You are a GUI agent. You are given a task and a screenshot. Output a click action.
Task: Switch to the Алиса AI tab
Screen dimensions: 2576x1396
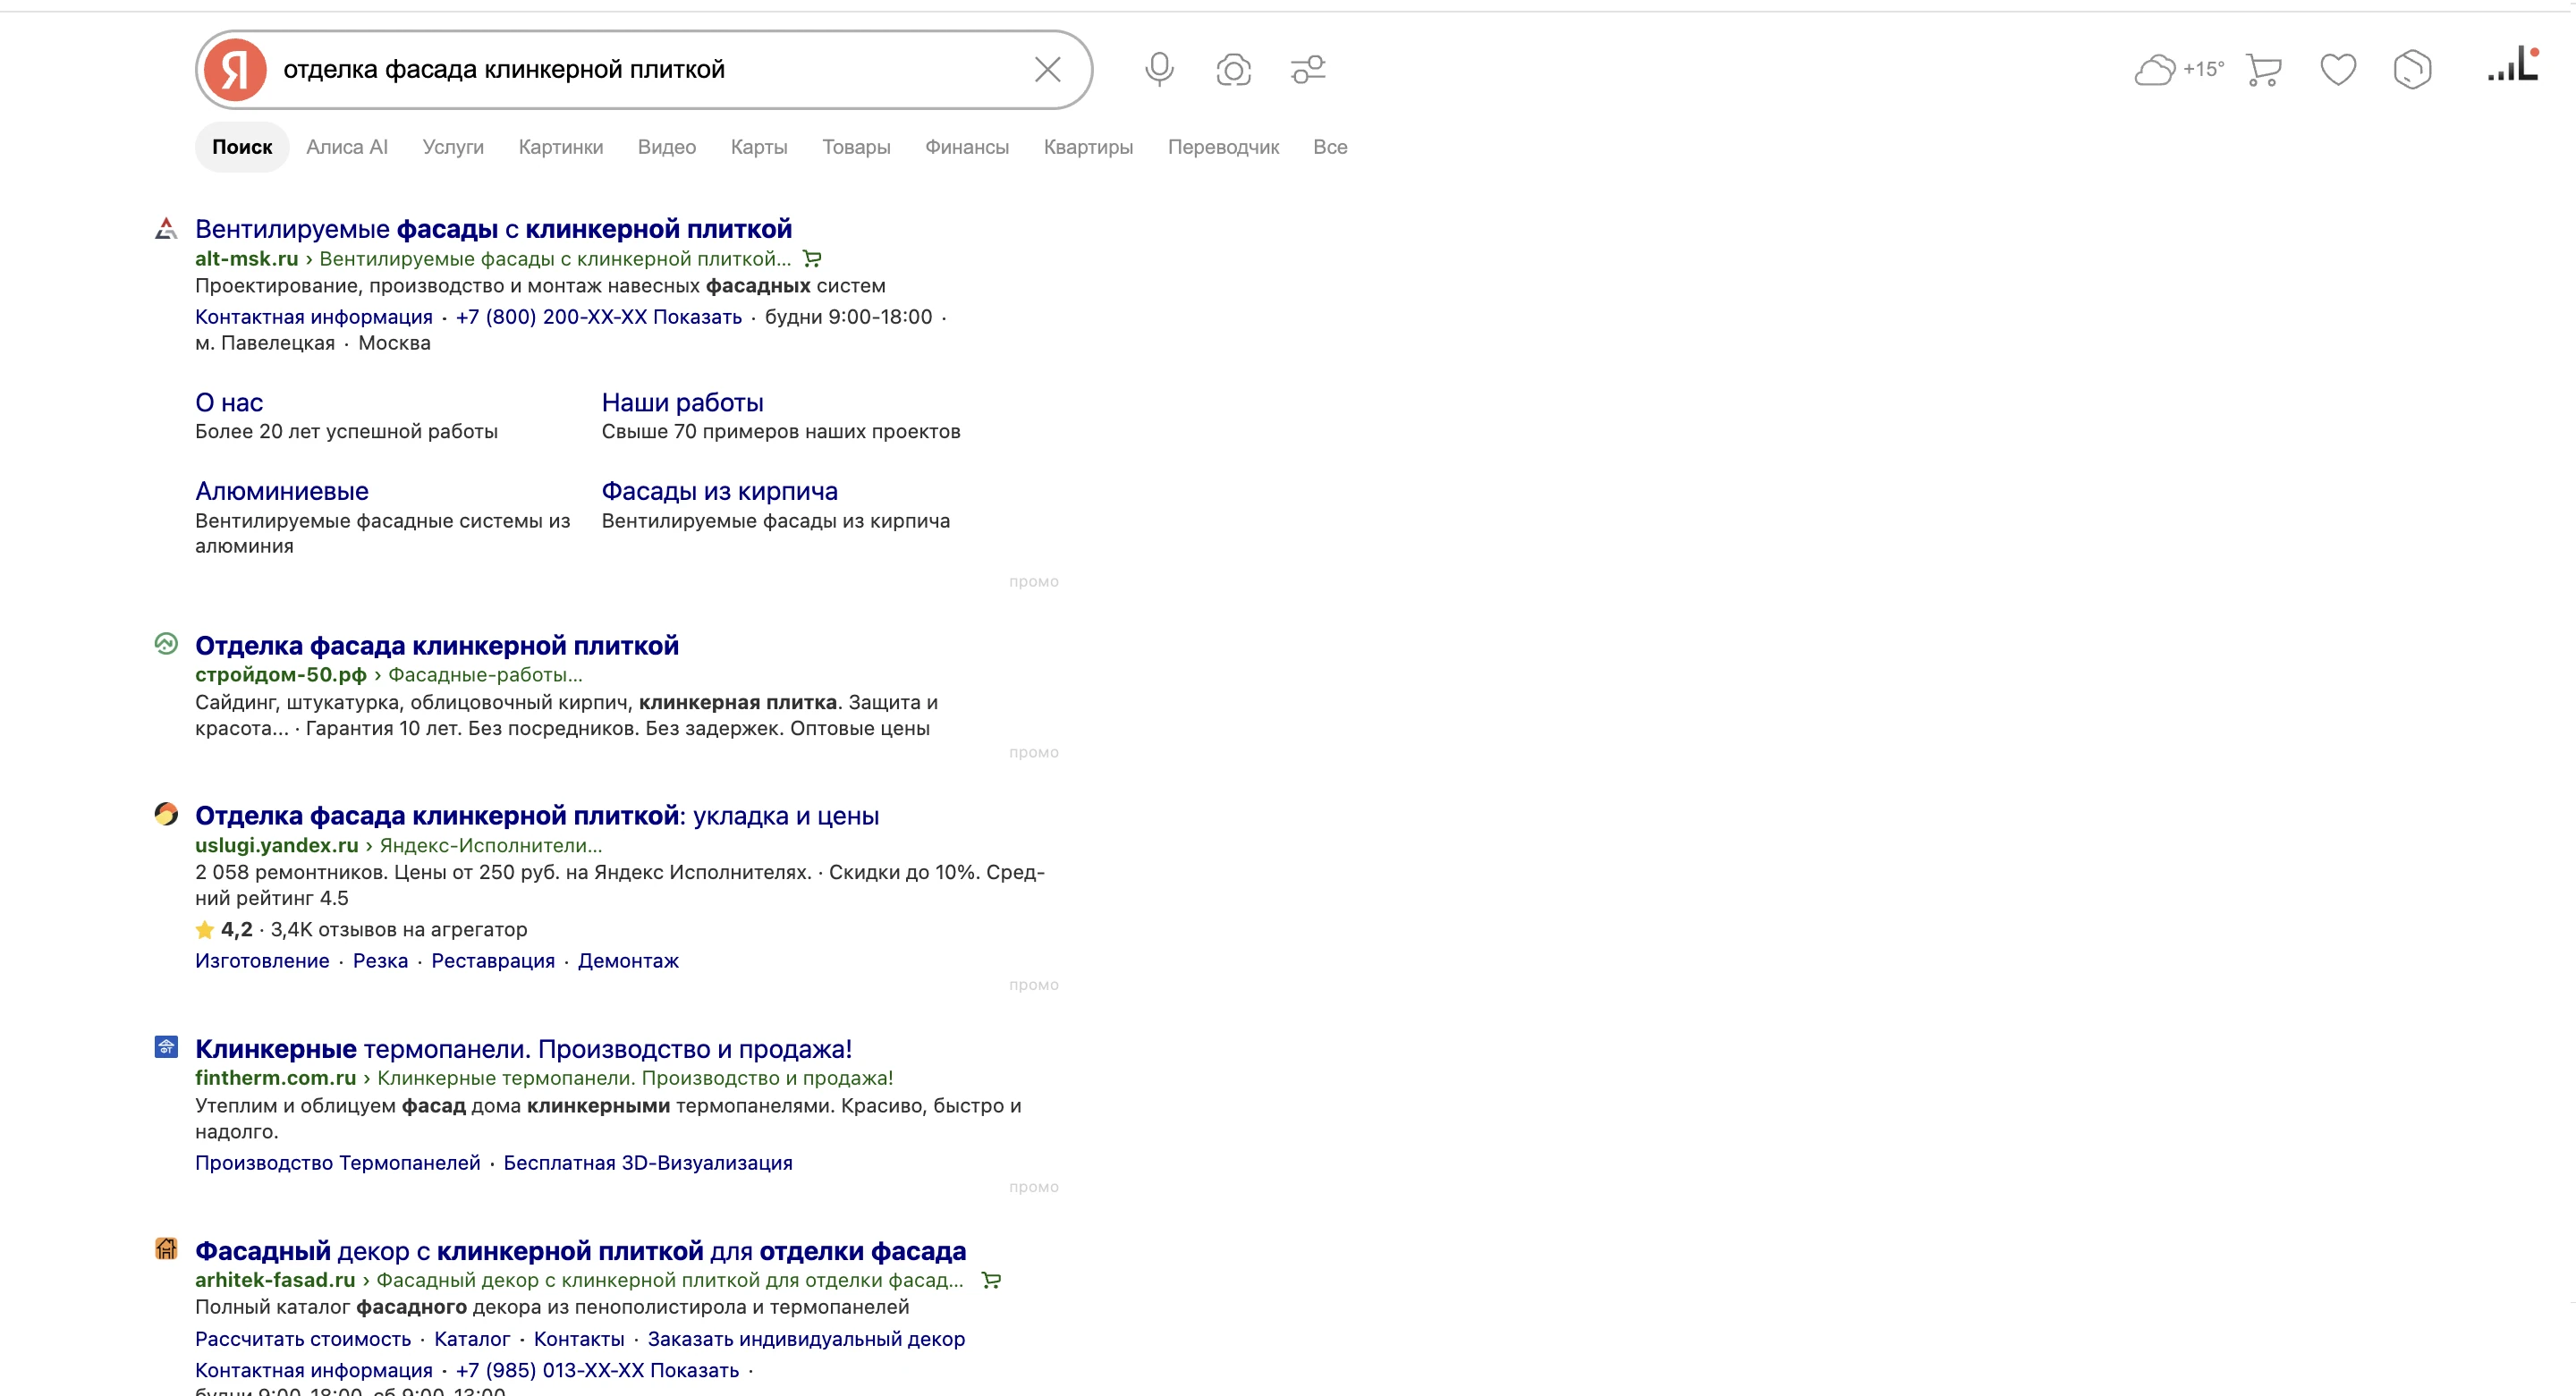click(347, 147)
